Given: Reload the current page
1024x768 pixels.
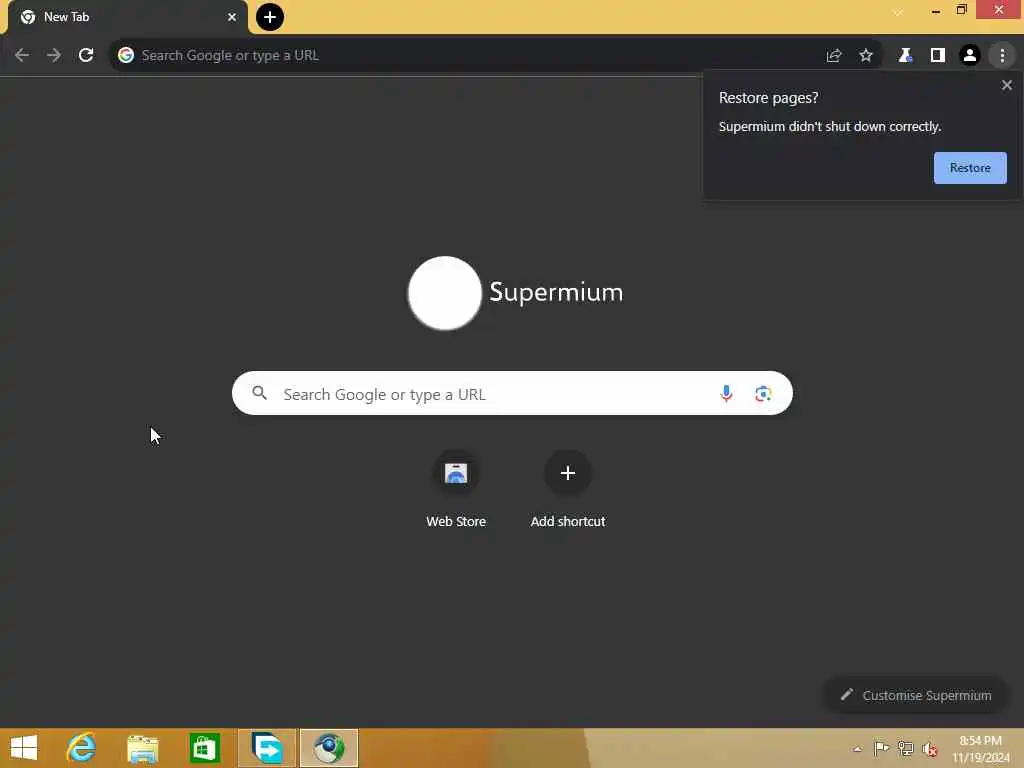Looking at the screenshot, I should [x=86, y=55].
